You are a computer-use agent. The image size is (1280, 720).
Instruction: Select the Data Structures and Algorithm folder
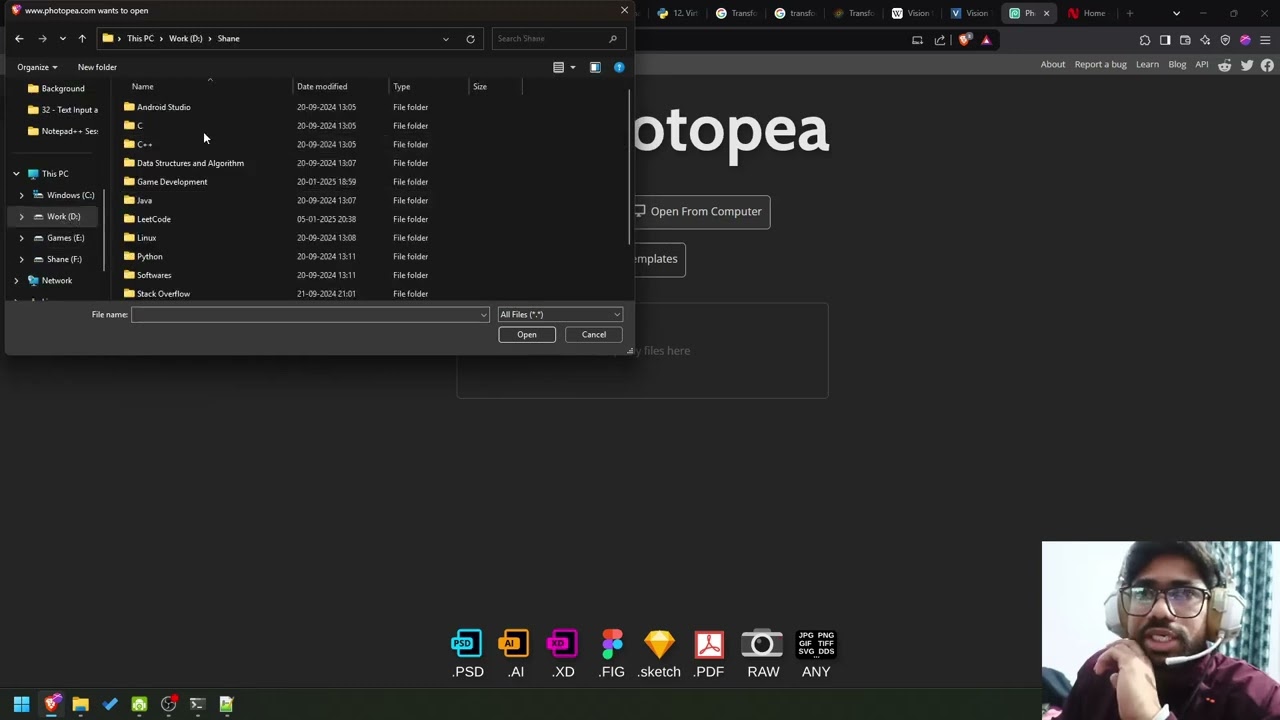coord(190,163)
